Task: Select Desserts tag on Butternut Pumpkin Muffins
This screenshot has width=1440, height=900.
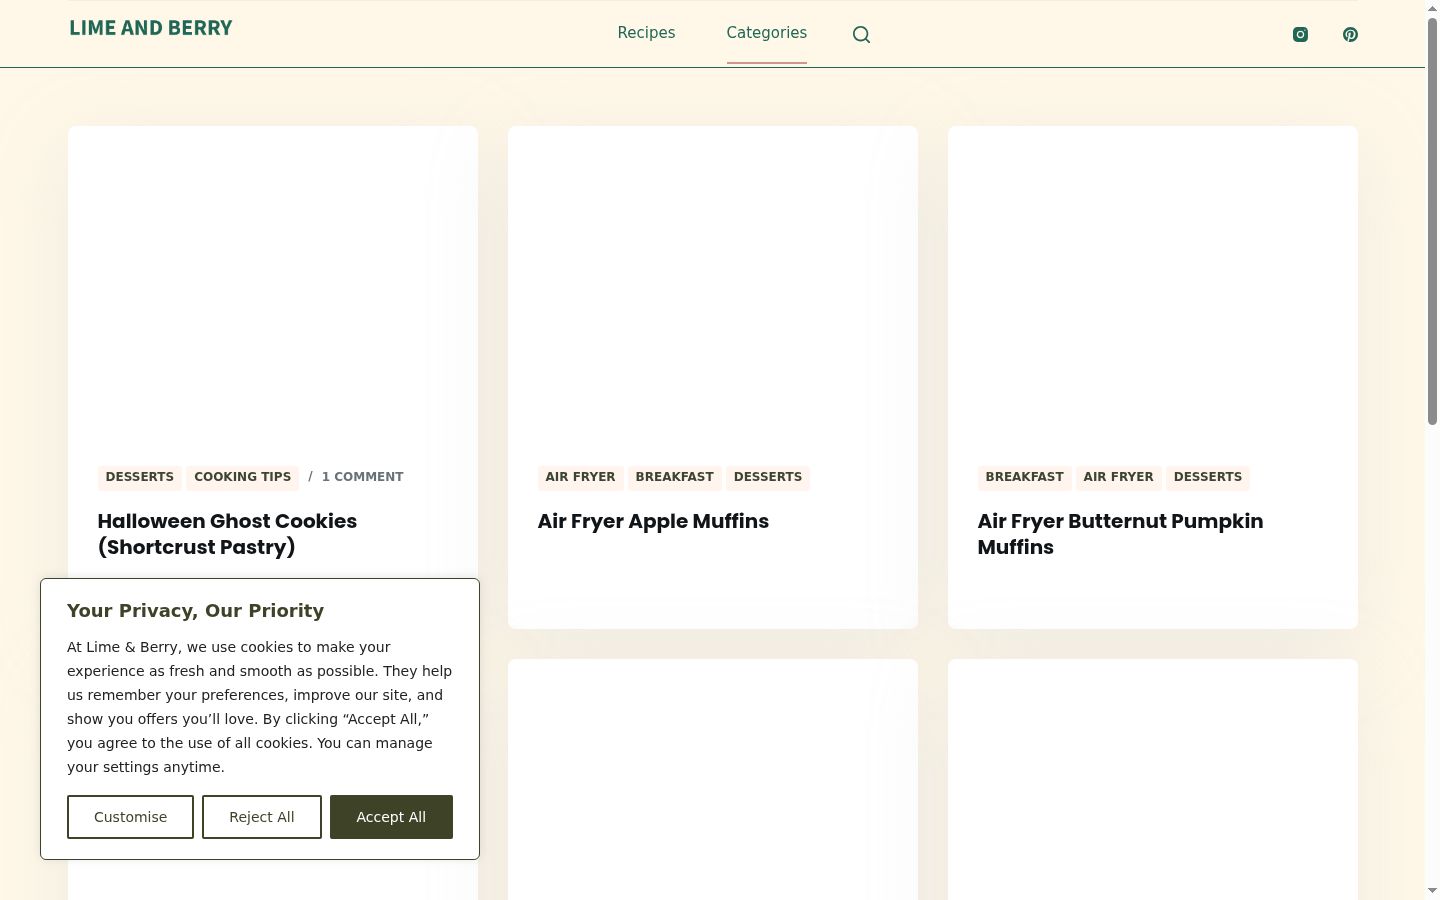Action: coord(1208,477)
